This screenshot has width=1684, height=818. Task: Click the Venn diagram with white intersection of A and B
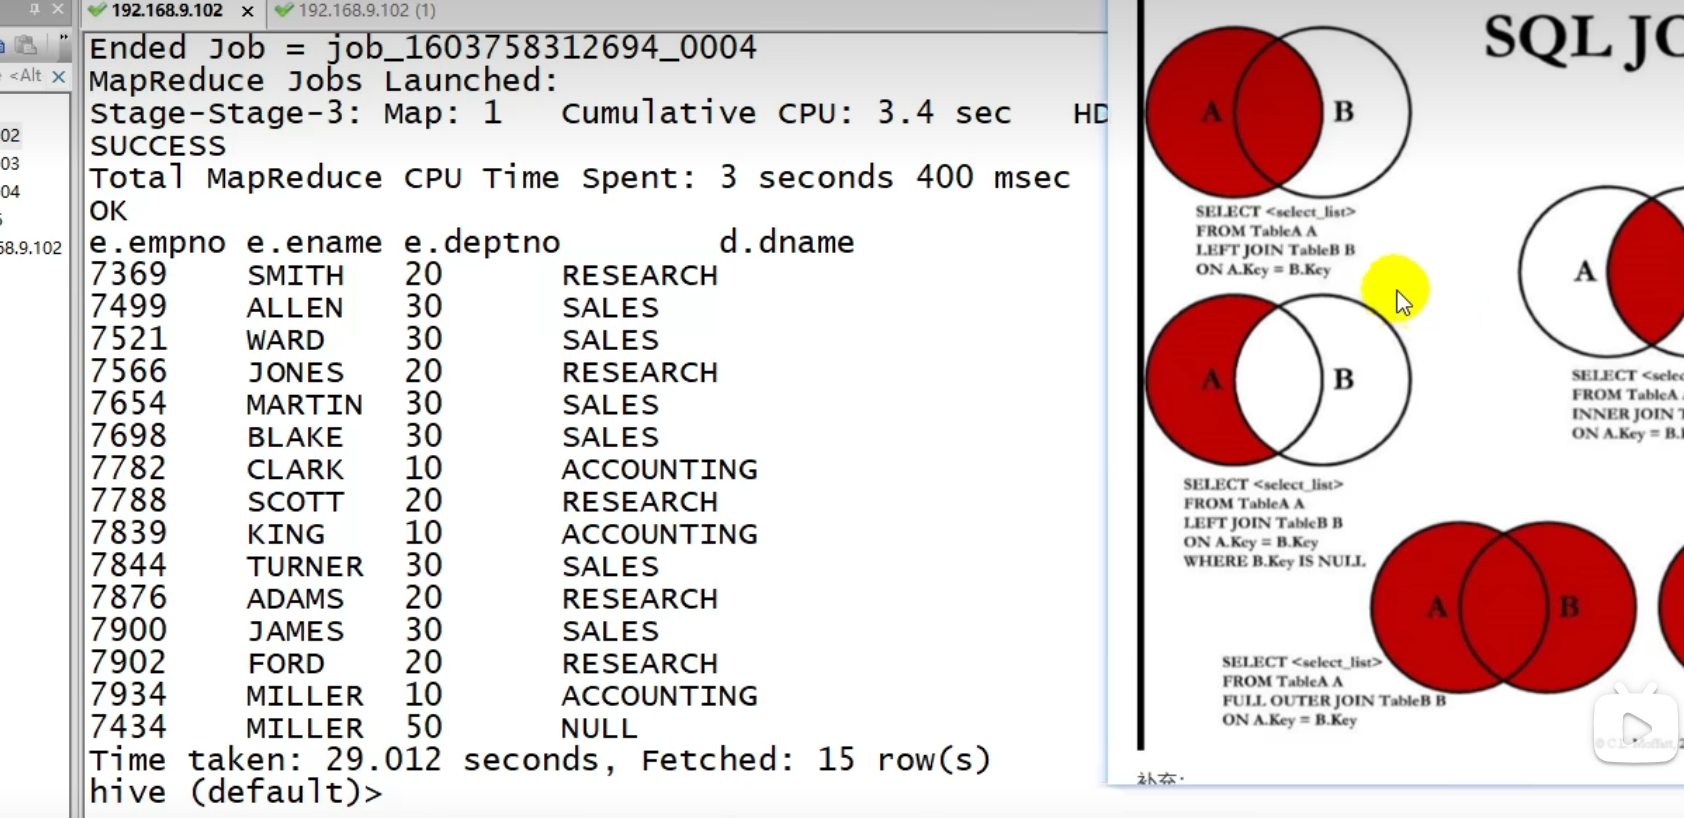1278,380
